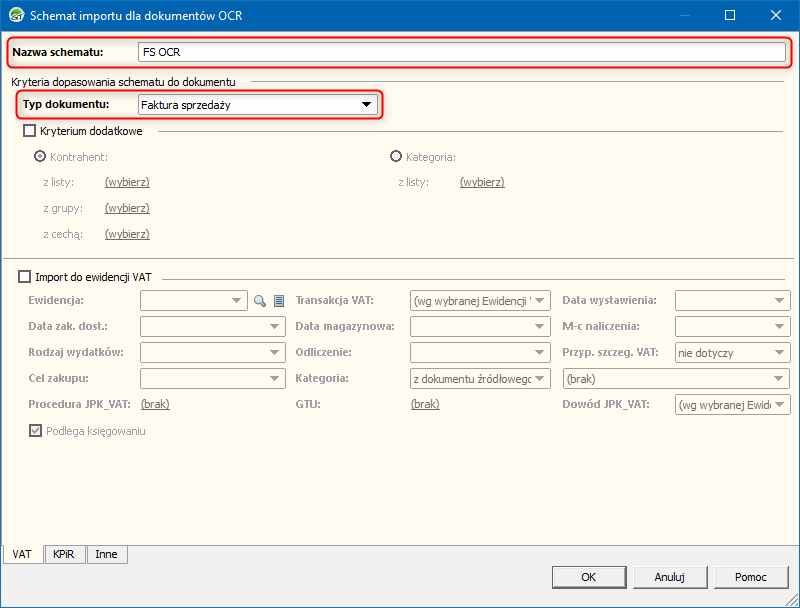Toggle Import do ewidencji VAT checkbox

pyautogui.click(x=25, y=277)
